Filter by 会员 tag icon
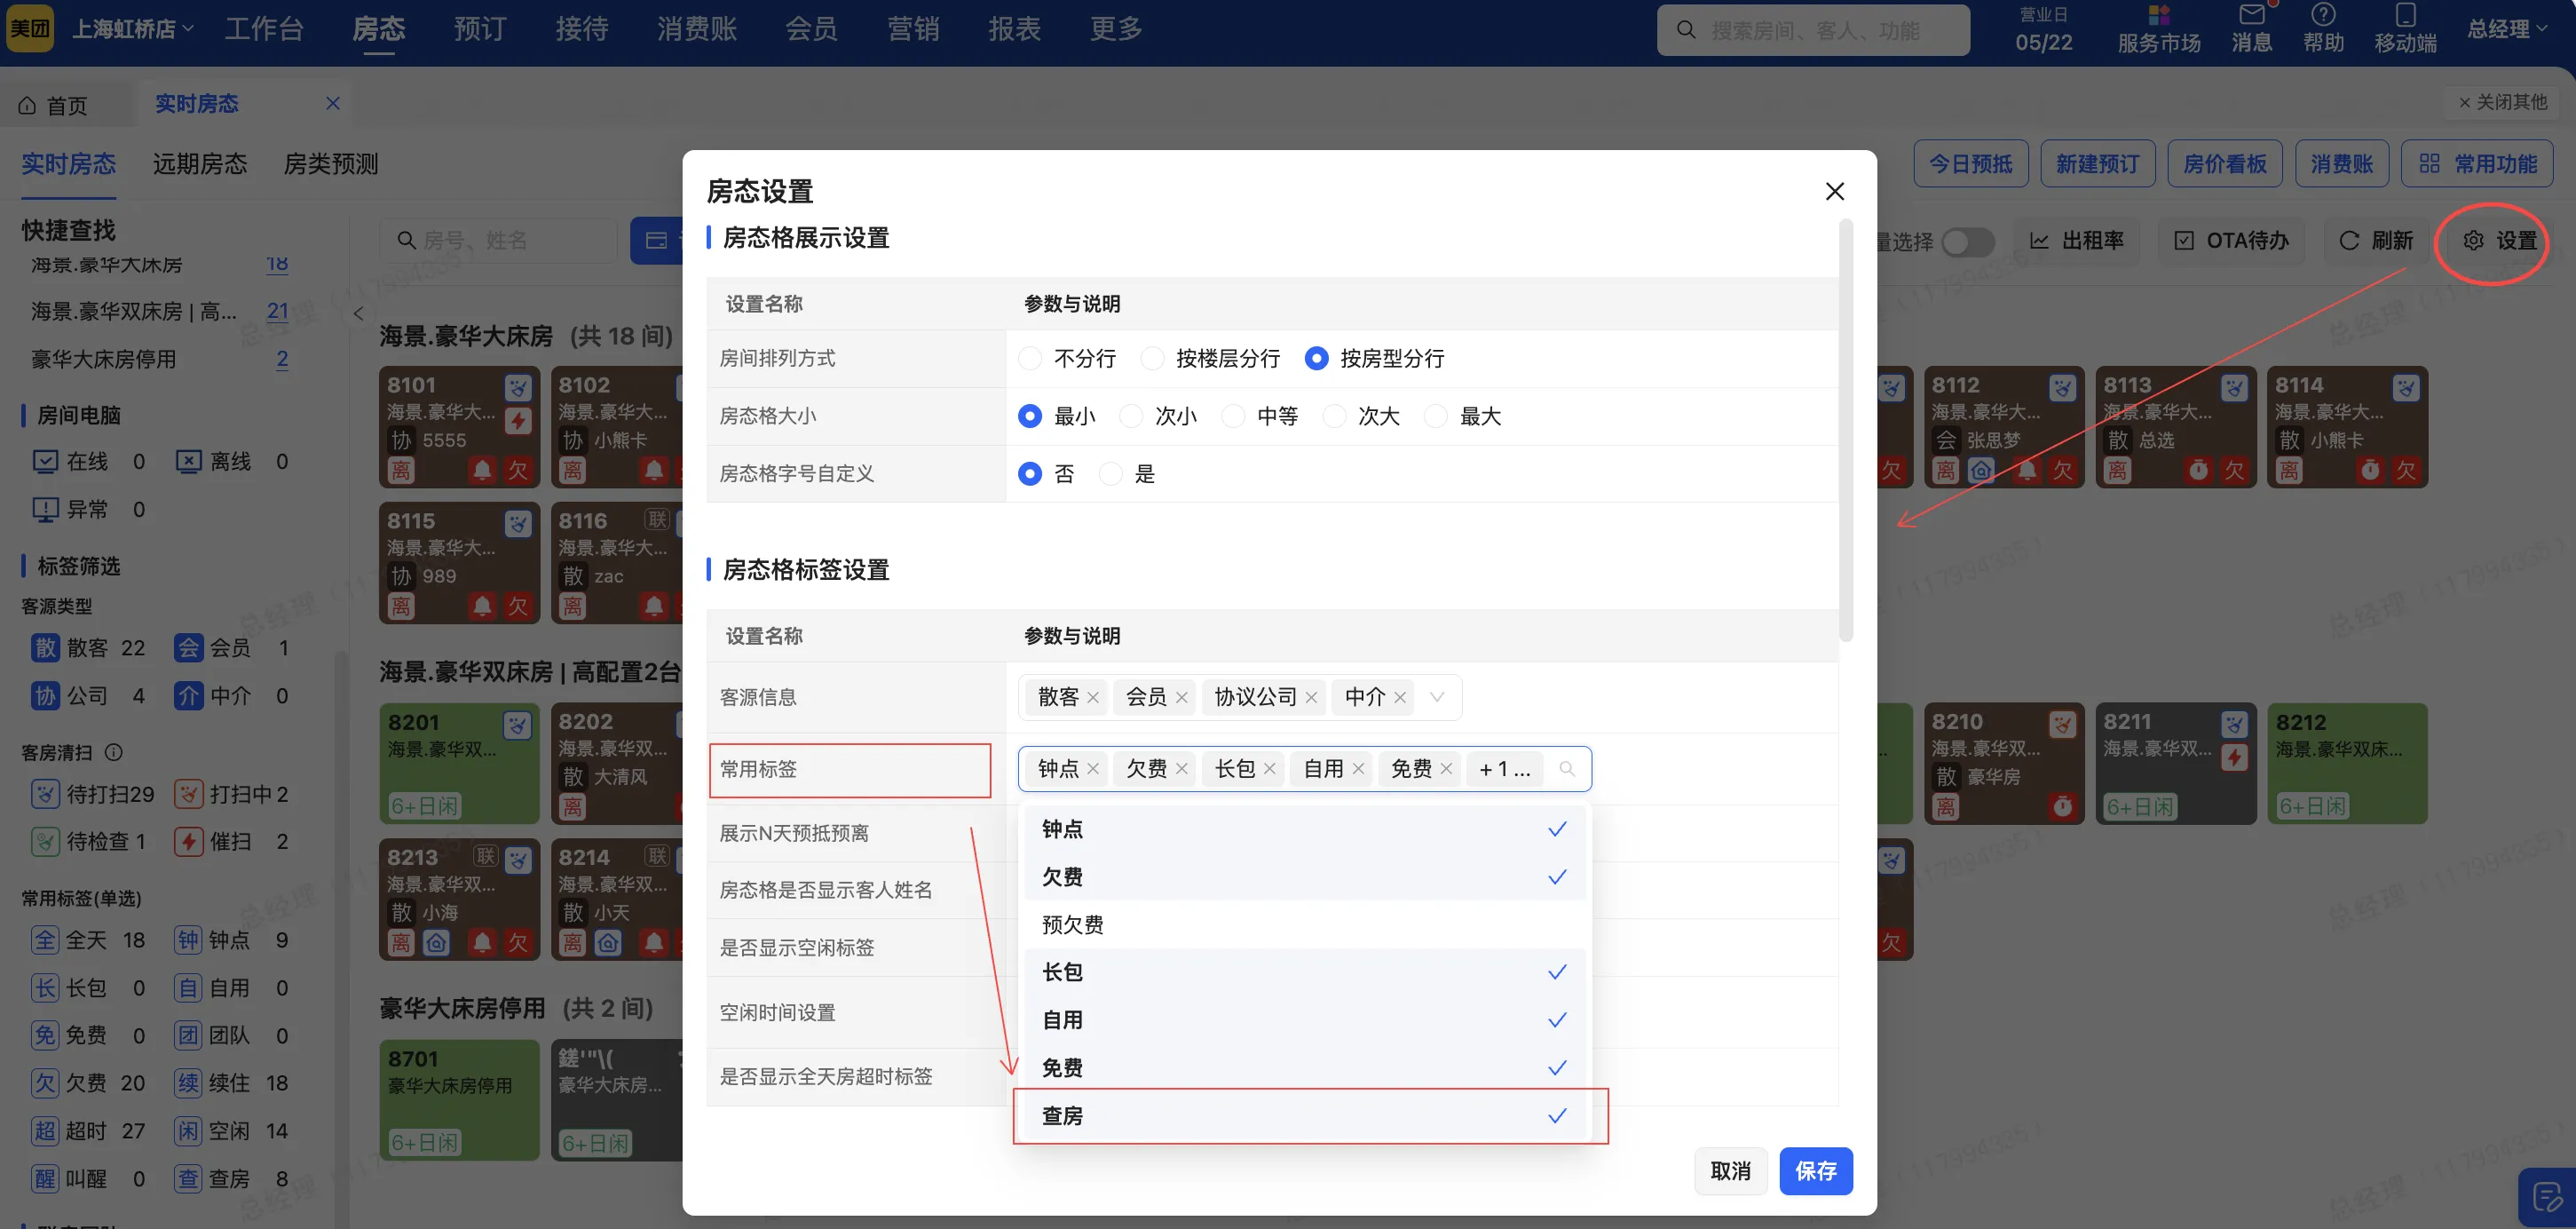The image size is (2576, 1229). pyautogui.click(x=188, y=648)
